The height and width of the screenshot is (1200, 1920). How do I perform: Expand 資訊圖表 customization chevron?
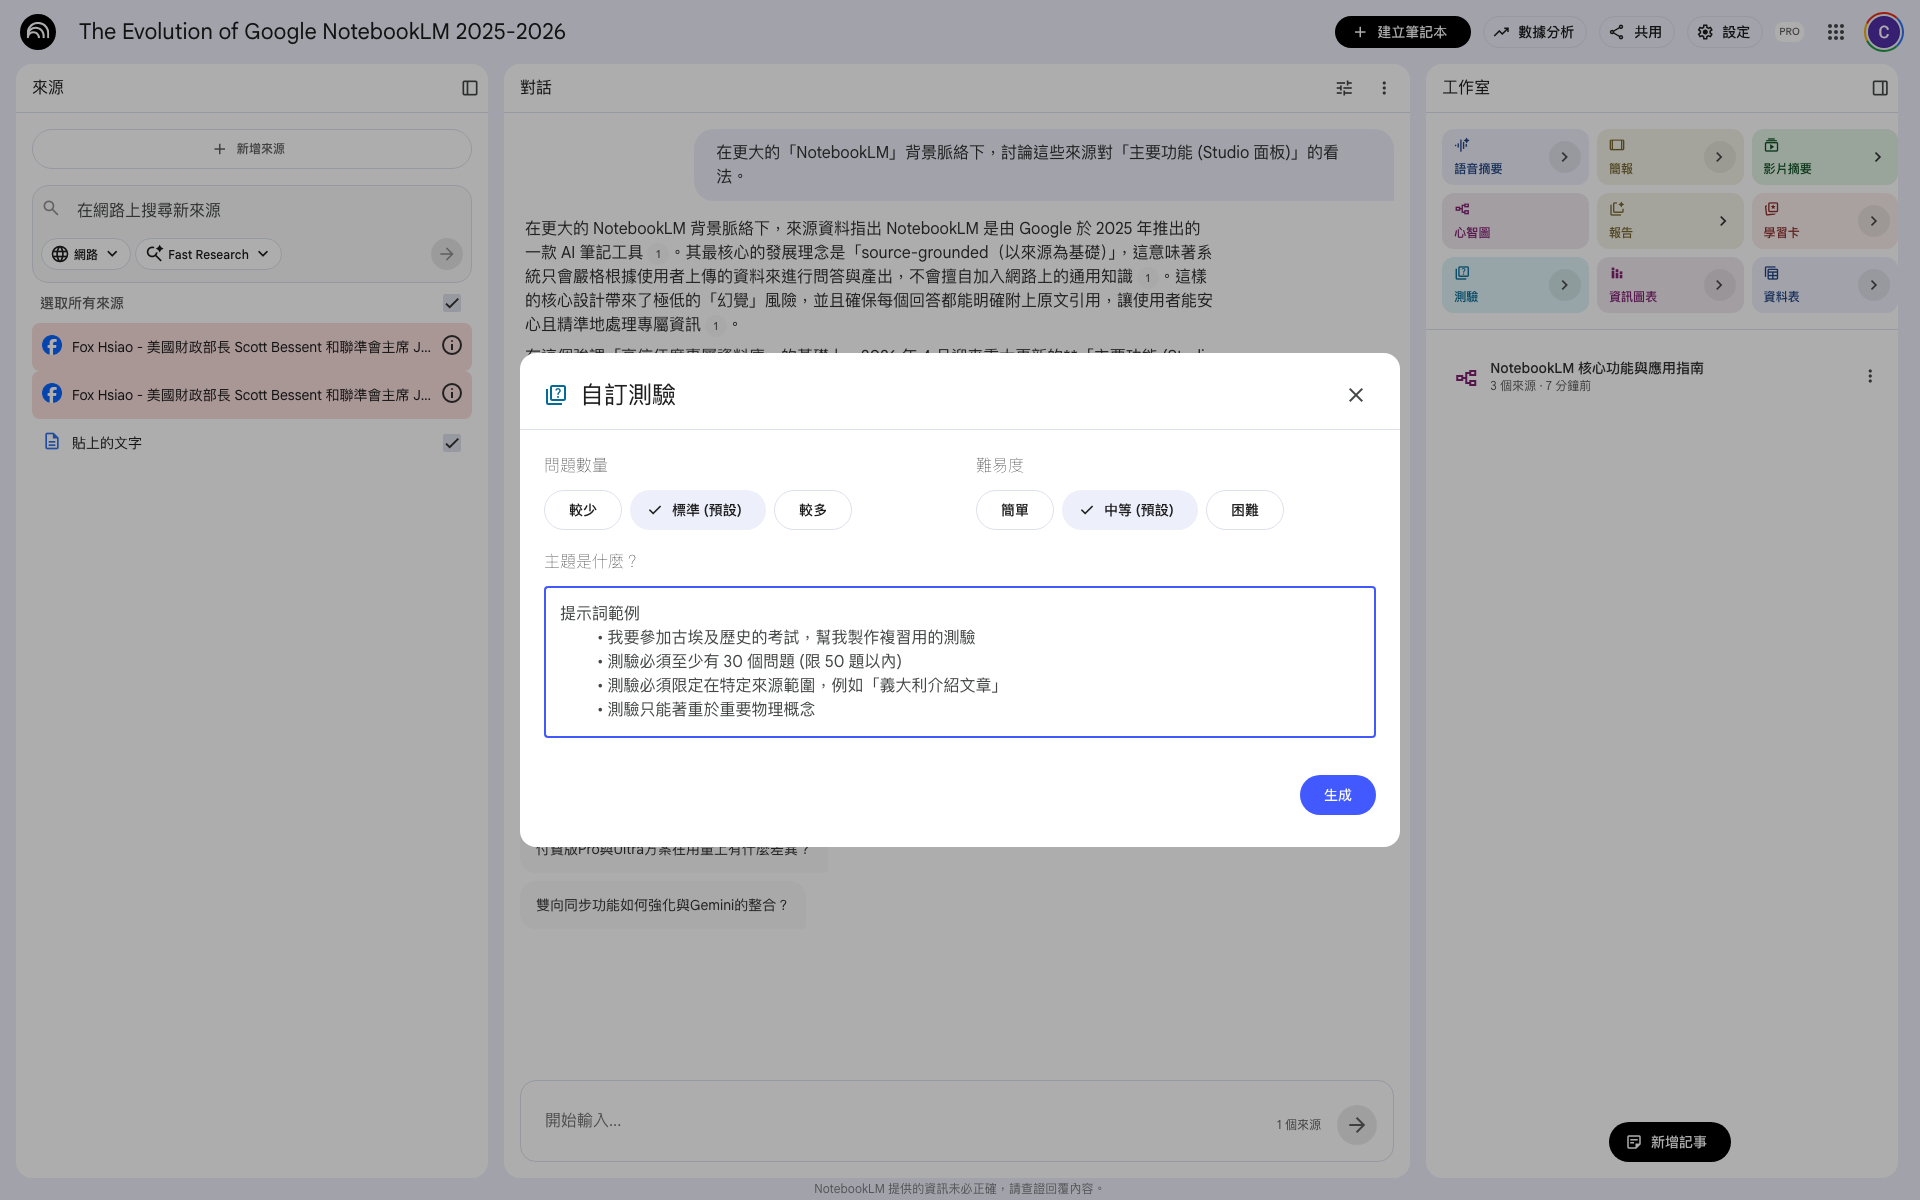click(1719, 285)
